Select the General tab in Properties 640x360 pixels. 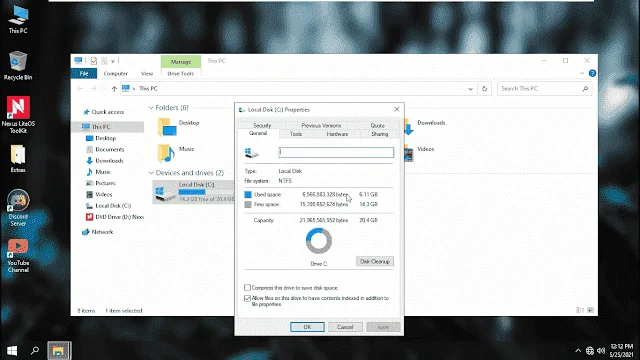(x=258, y=133)
